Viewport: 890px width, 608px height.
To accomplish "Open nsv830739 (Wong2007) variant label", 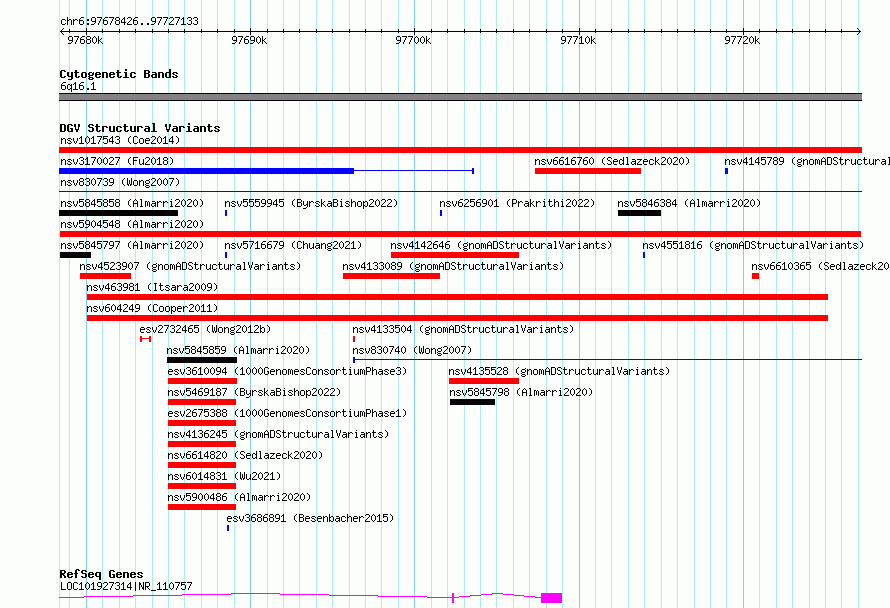I will pos(120,182).
